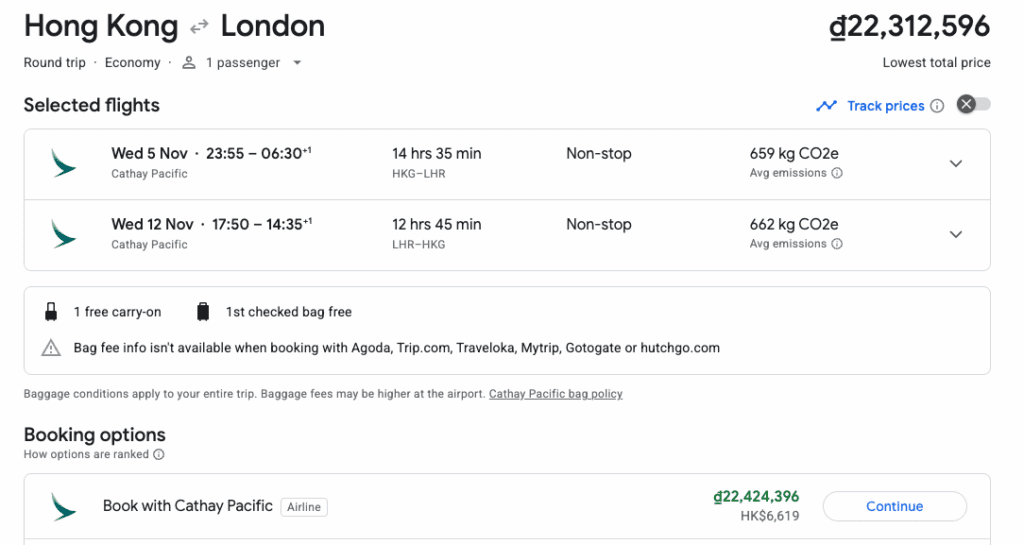Click info icon next to Track prices
The width and height of the screenshot is (1024, 545).
(937, 106)
